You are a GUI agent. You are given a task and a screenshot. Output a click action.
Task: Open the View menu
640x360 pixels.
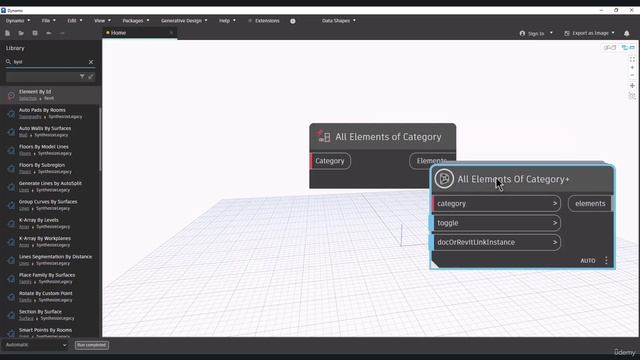tap(102, 21)
